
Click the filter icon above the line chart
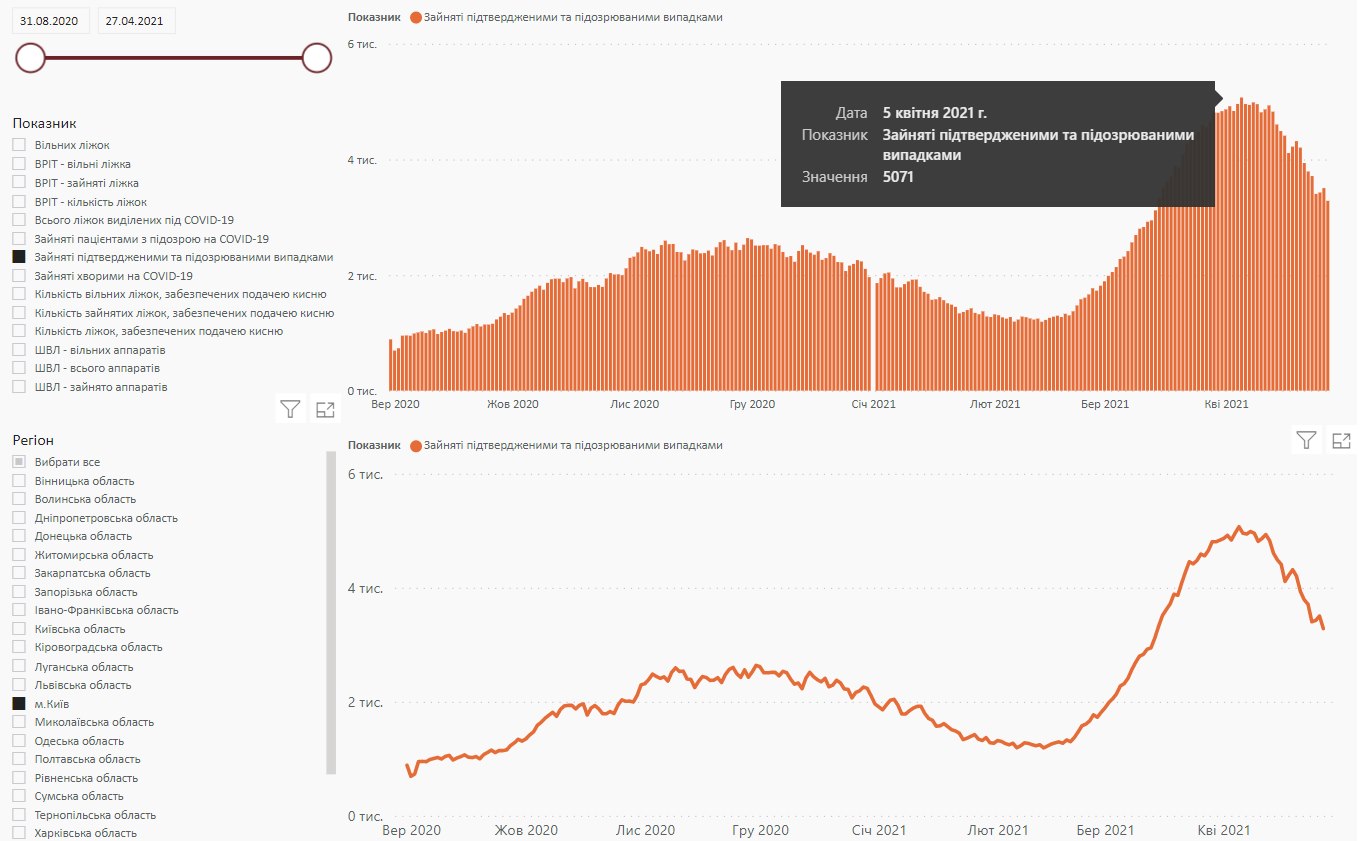coord(1305,439)
